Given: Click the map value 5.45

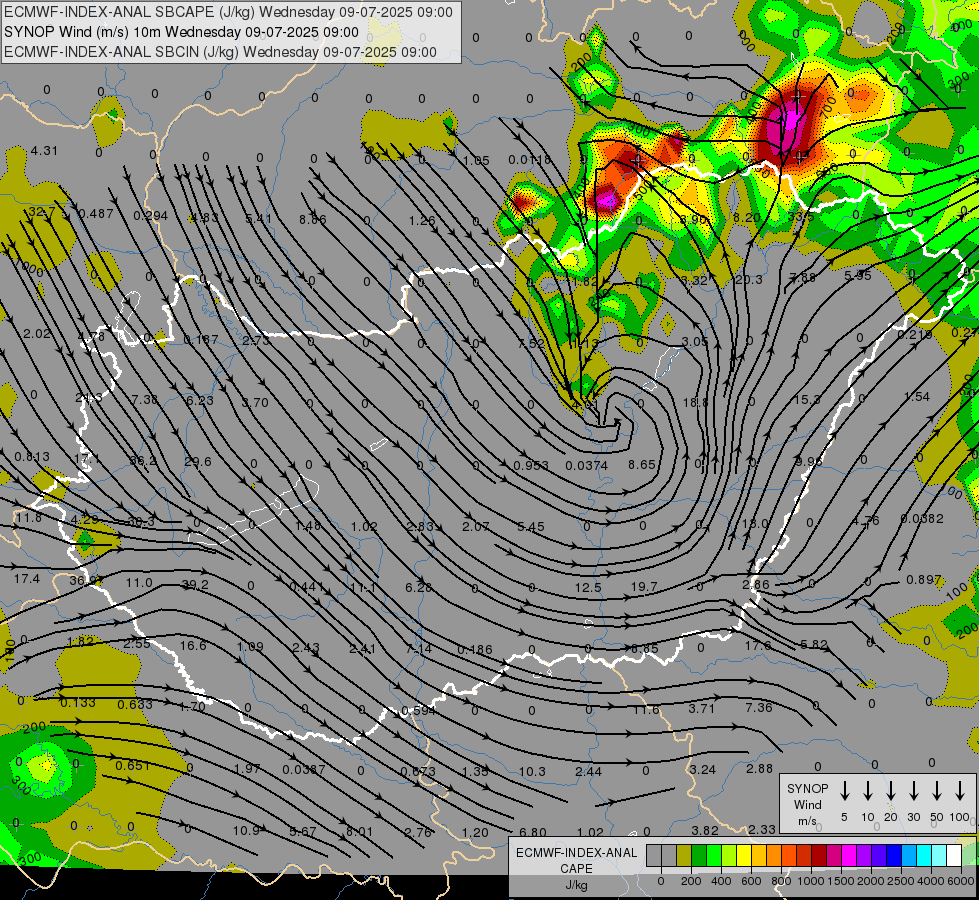Looking at the screenshot, I should (531, 527).
